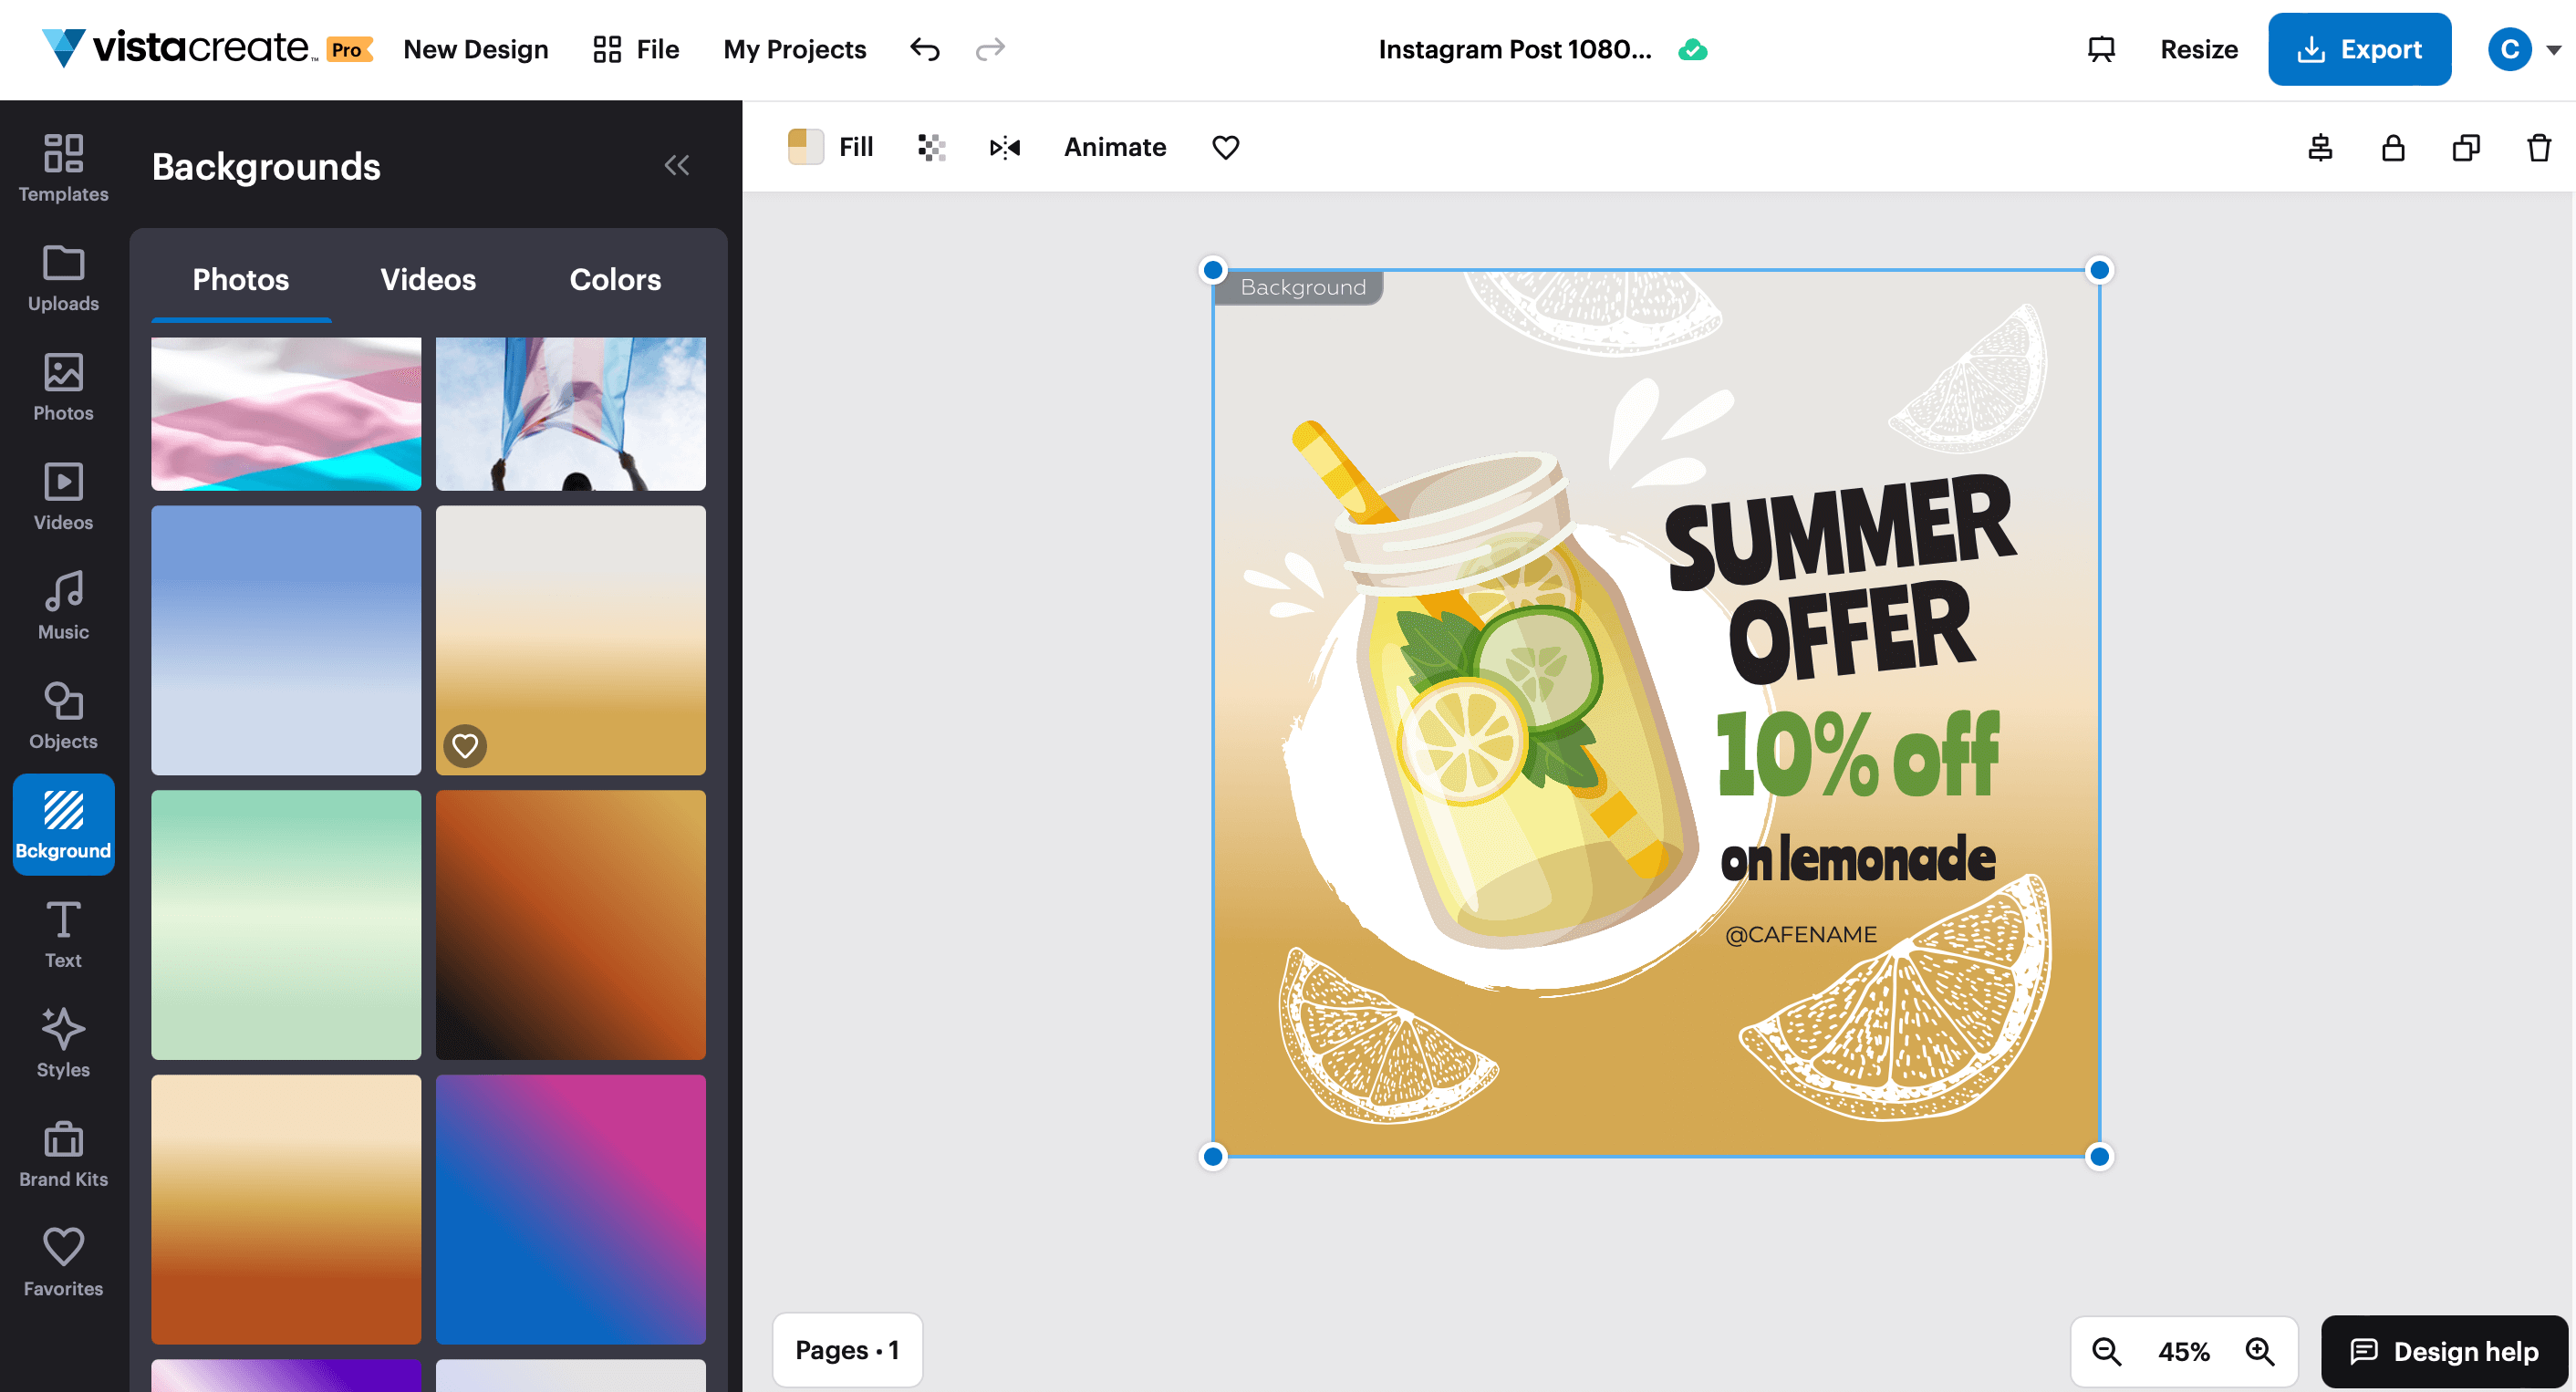Lock the selected background element

pos(2392,147)
